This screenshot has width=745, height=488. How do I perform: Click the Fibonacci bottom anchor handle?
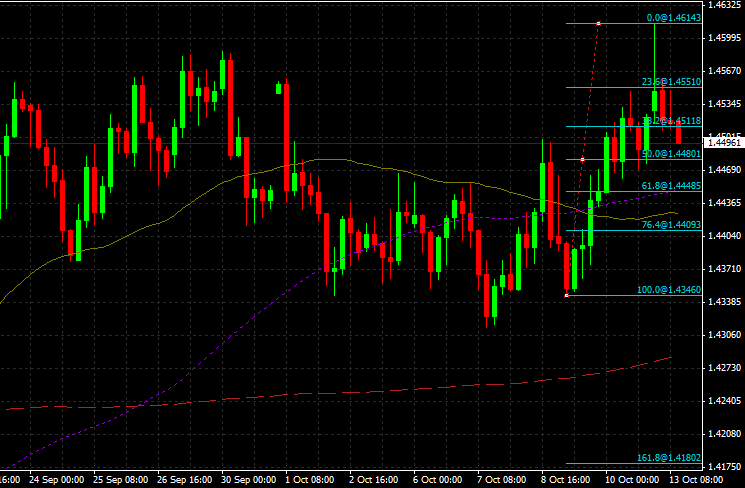click(567, 295)
